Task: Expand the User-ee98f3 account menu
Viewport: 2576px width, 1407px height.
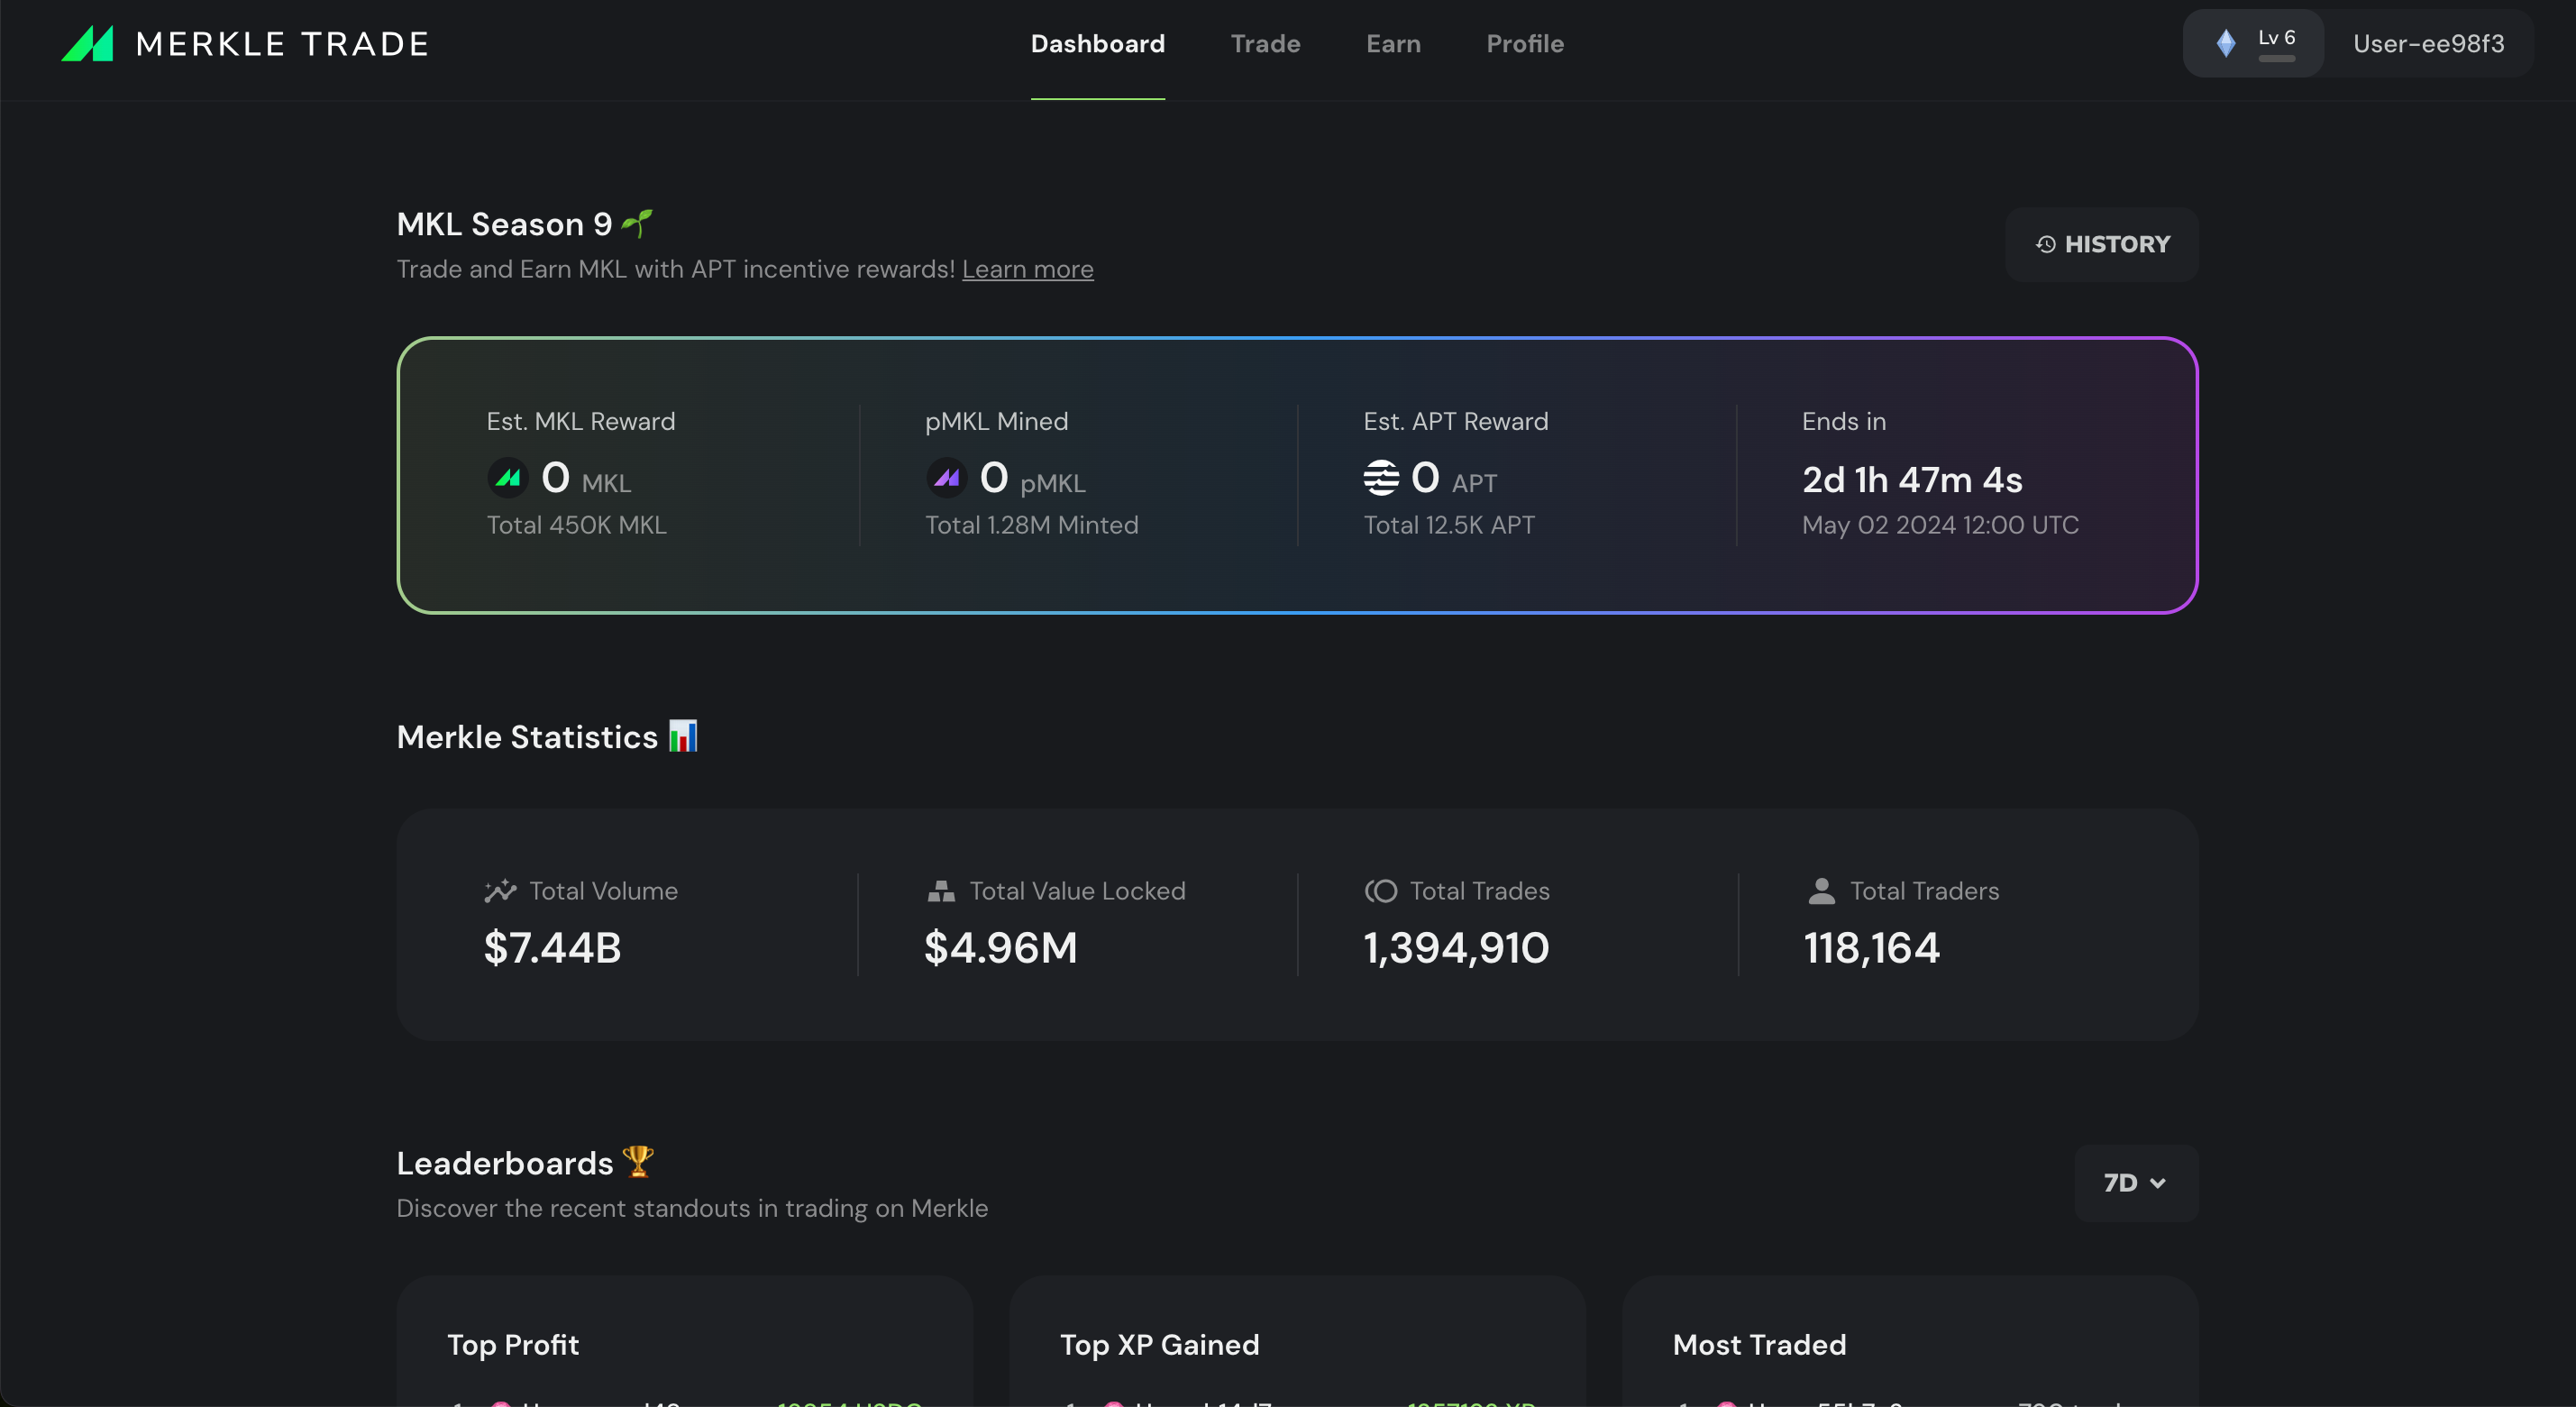Action: coord(2427,44)
